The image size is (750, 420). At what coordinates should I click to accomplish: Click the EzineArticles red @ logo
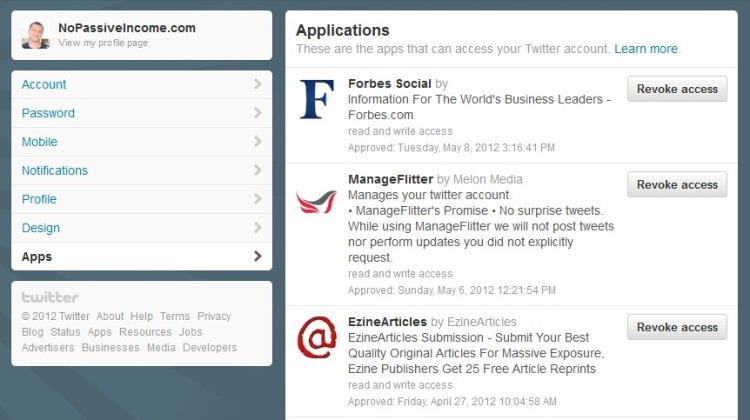pyautogui.click(x=317, y=337)
